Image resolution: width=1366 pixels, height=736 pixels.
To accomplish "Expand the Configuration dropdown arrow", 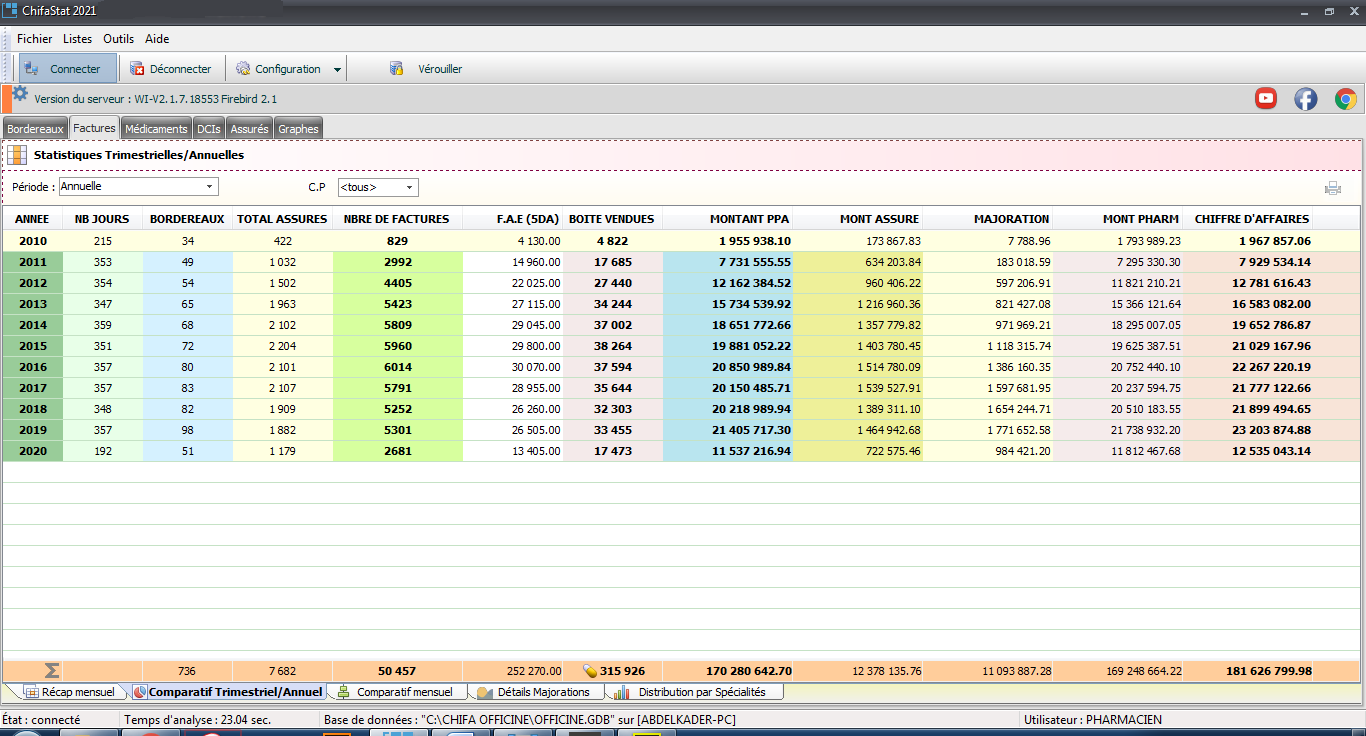I will click(x=337, y=70).
